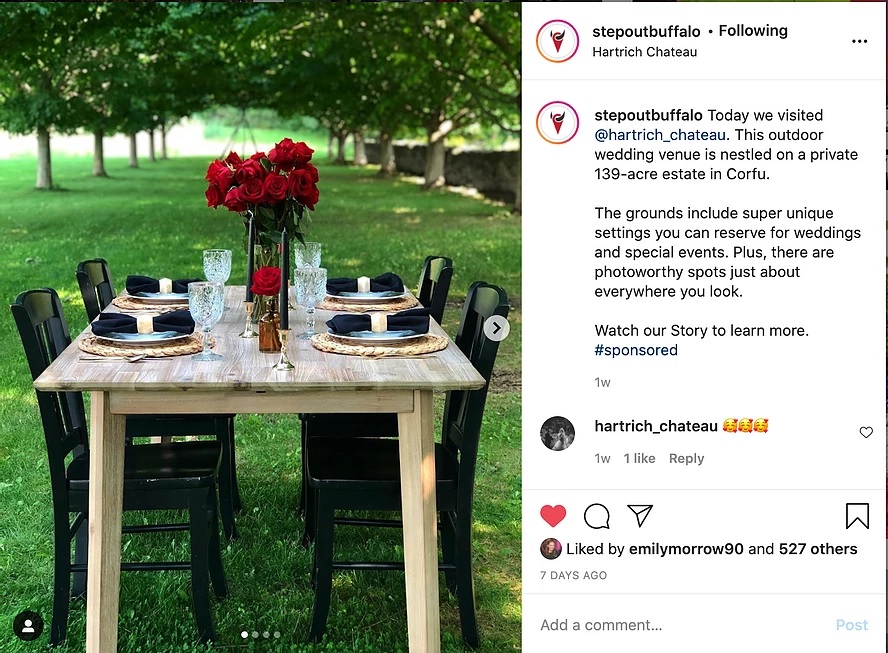The image size is (888, 653).
Task: Follow the @hartrich_chateau mention link
Action: 660,135
